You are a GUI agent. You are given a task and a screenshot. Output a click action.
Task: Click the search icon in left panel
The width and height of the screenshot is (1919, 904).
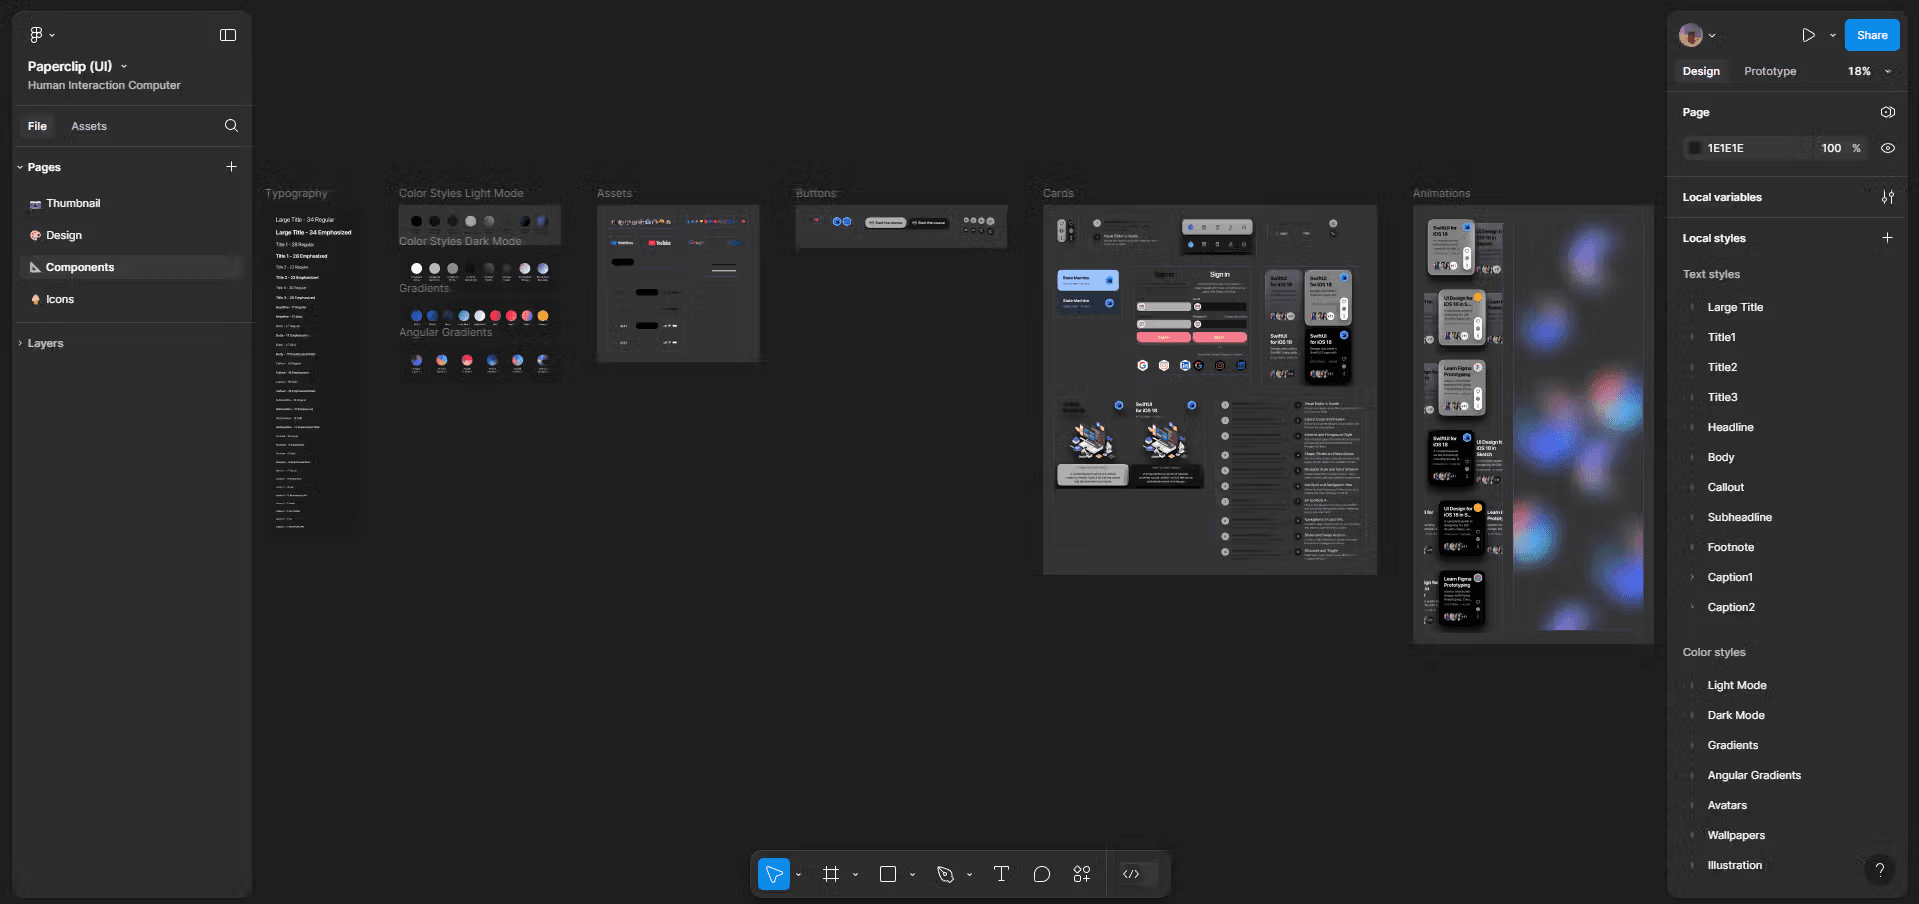(x=231, y=126)
